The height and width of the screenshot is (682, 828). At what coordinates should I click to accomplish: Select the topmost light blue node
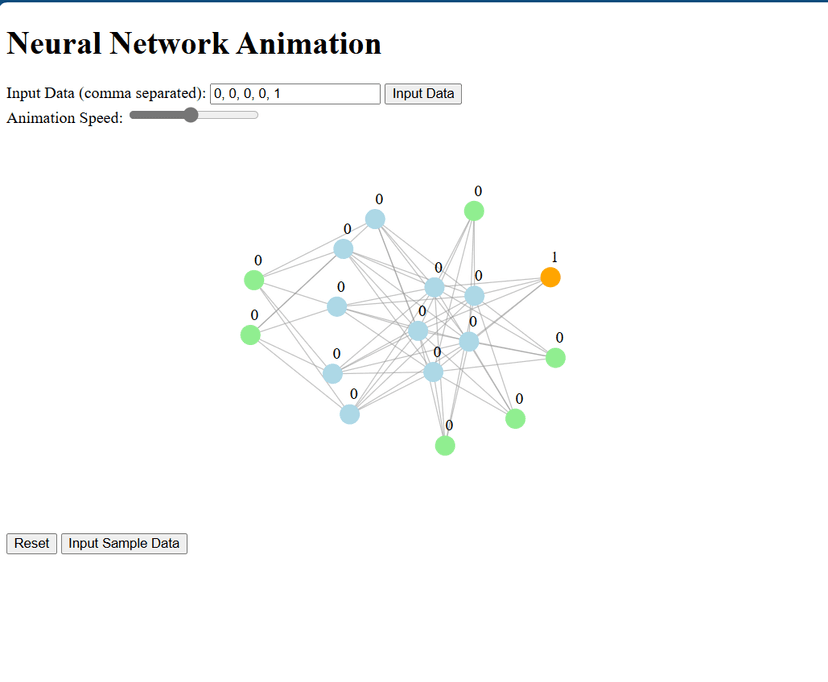375,219
